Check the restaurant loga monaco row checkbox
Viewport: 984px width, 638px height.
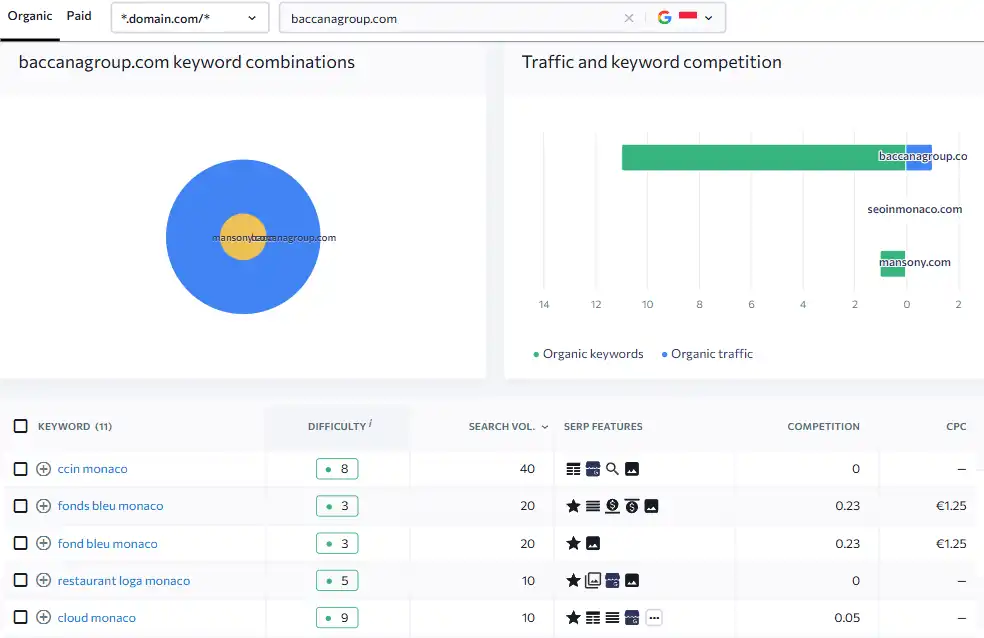click(x=21, y=580)
